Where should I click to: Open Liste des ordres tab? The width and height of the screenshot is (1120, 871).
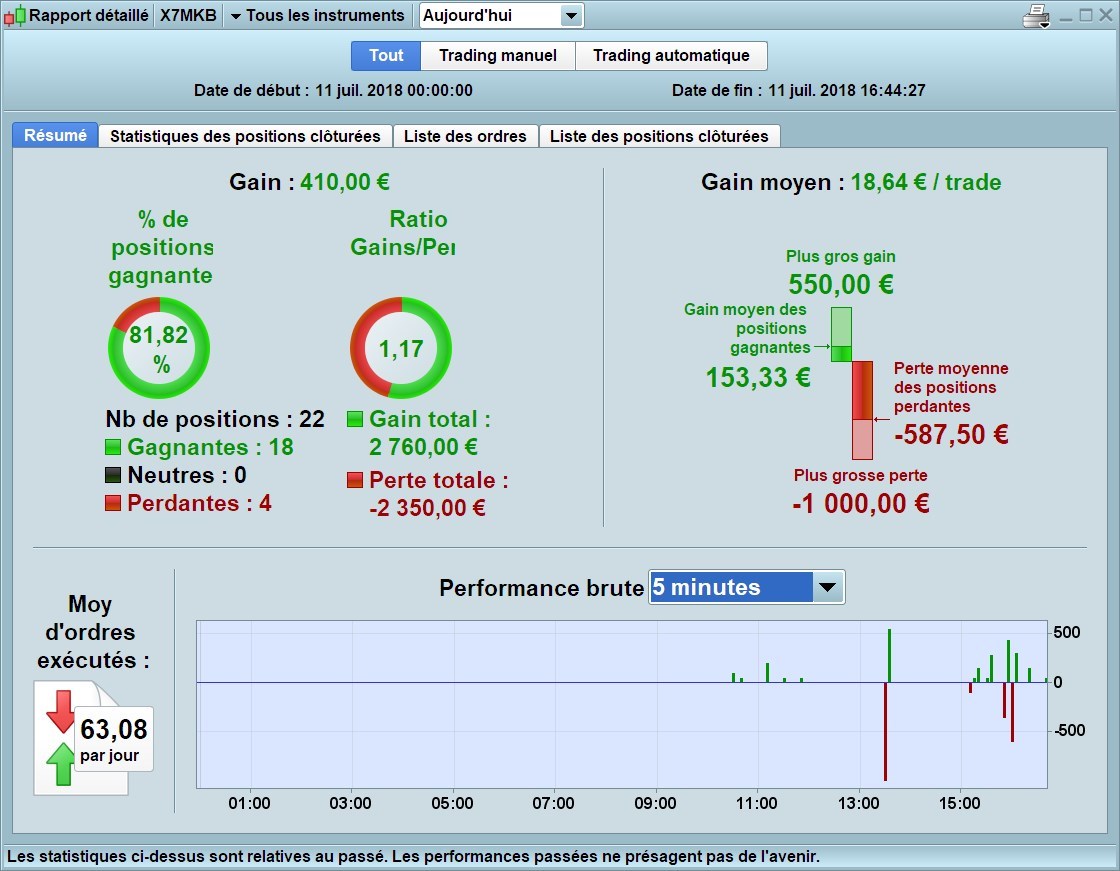coord(465,136)
